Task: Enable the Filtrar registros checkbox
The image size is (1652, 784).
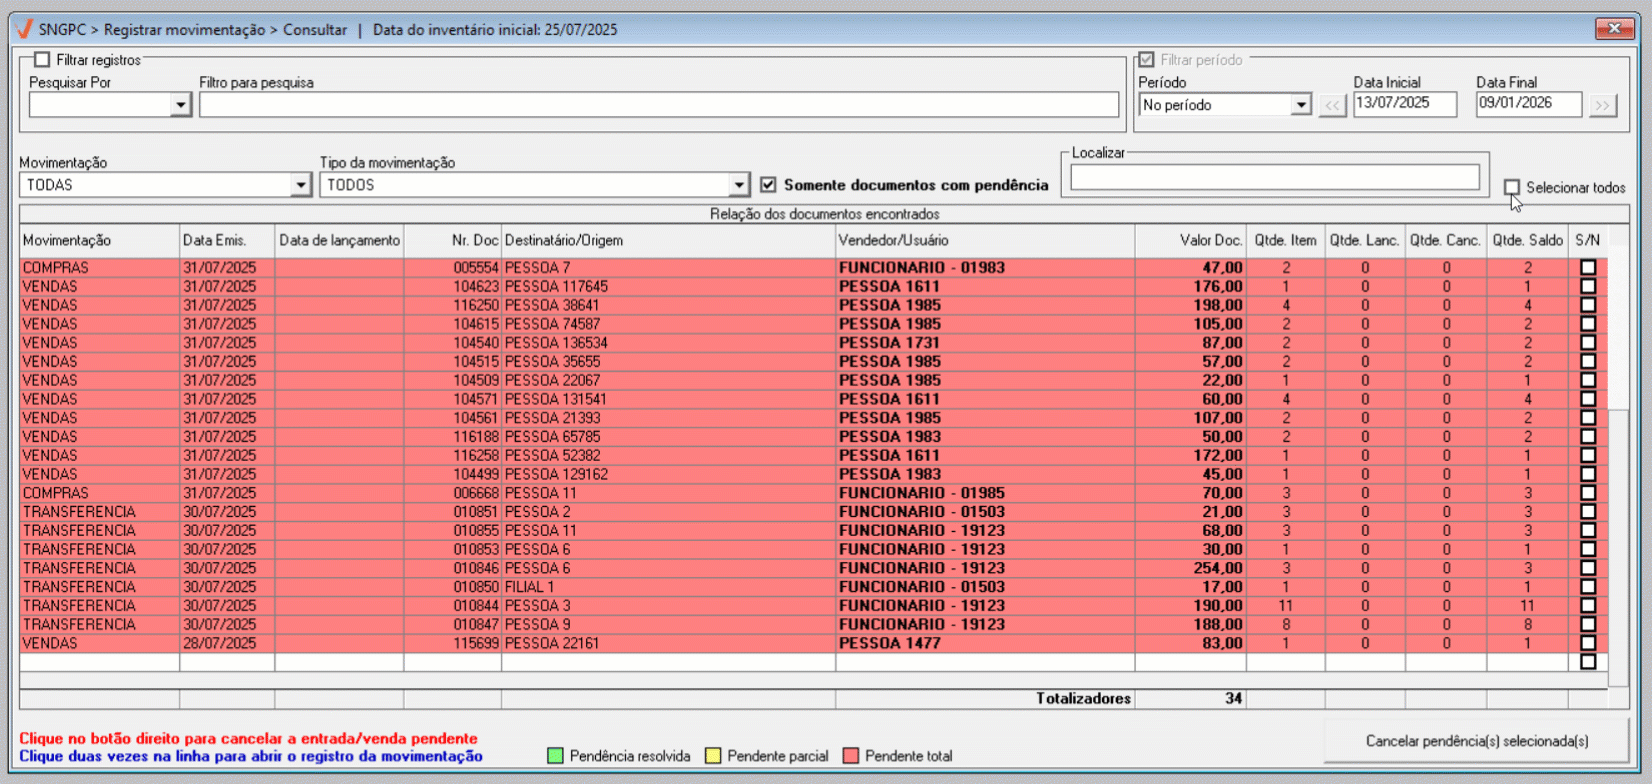Action: tap(42, 60)
